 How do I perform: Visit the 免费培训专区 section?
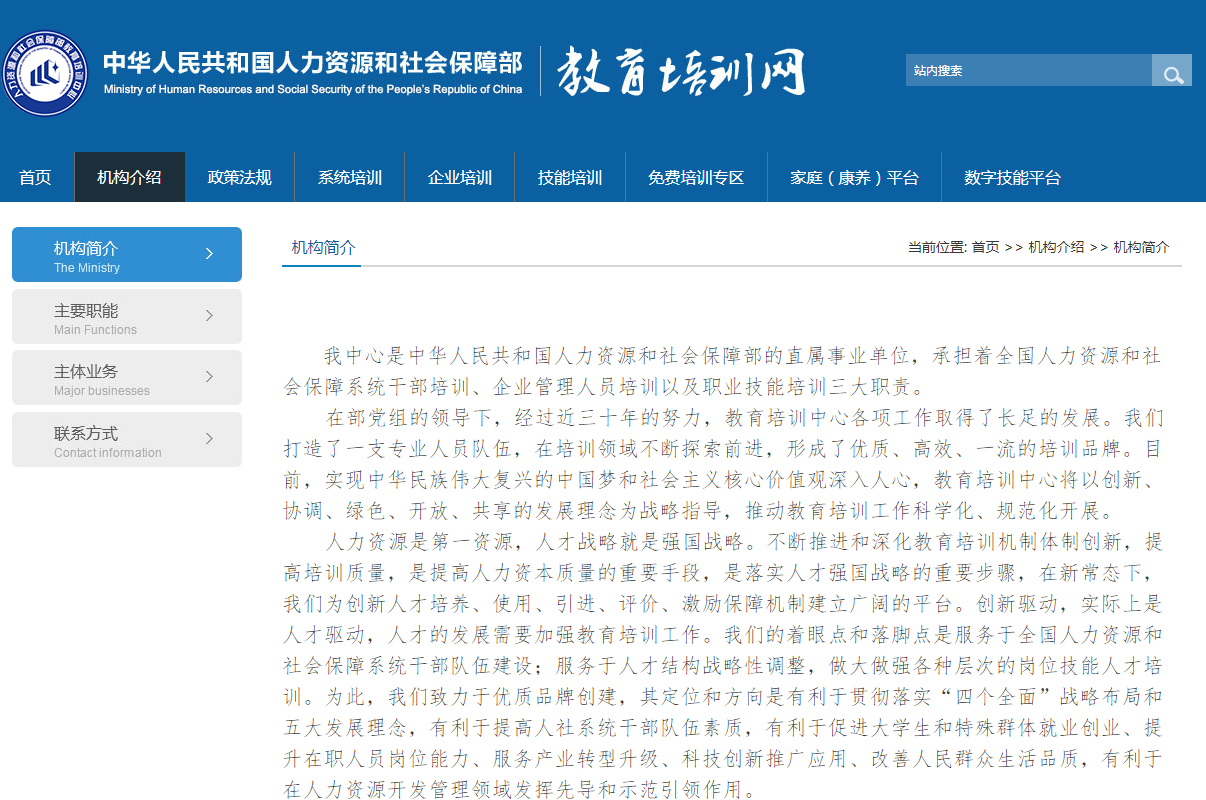click(696, 178)
